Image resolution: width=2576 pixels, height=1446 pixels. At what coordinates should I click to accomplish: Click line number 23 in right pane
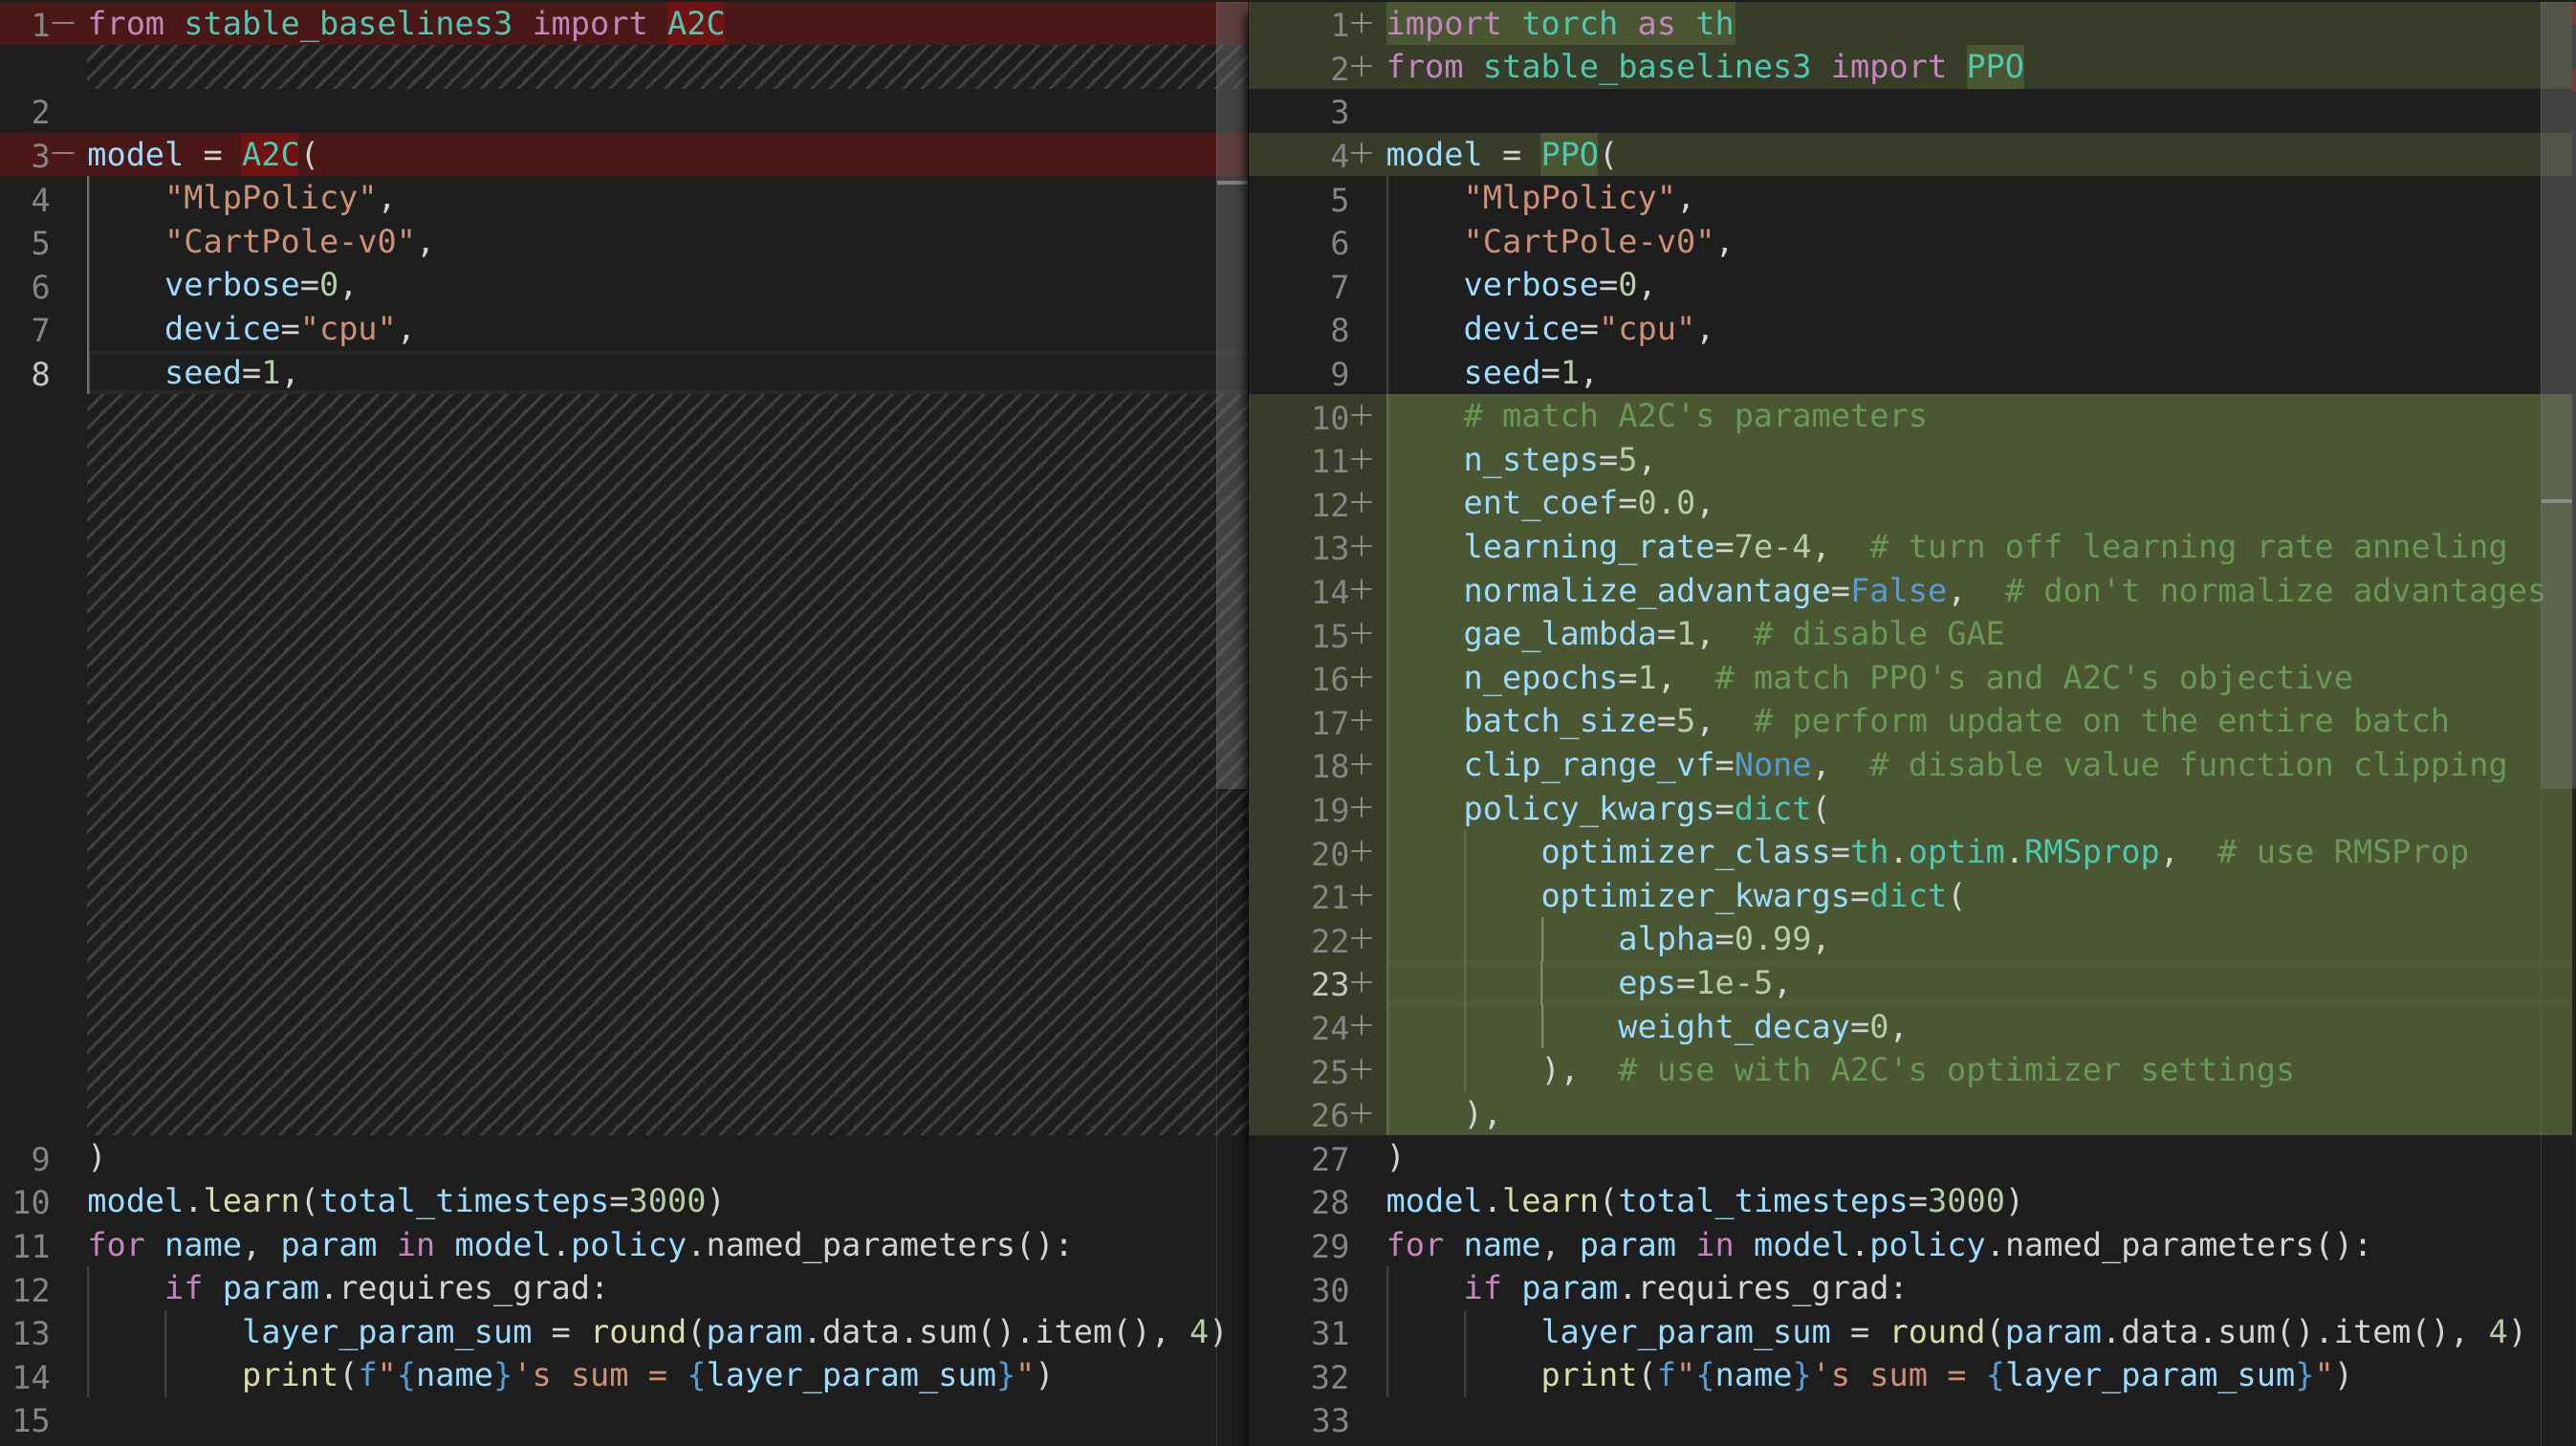(1330, 983)
